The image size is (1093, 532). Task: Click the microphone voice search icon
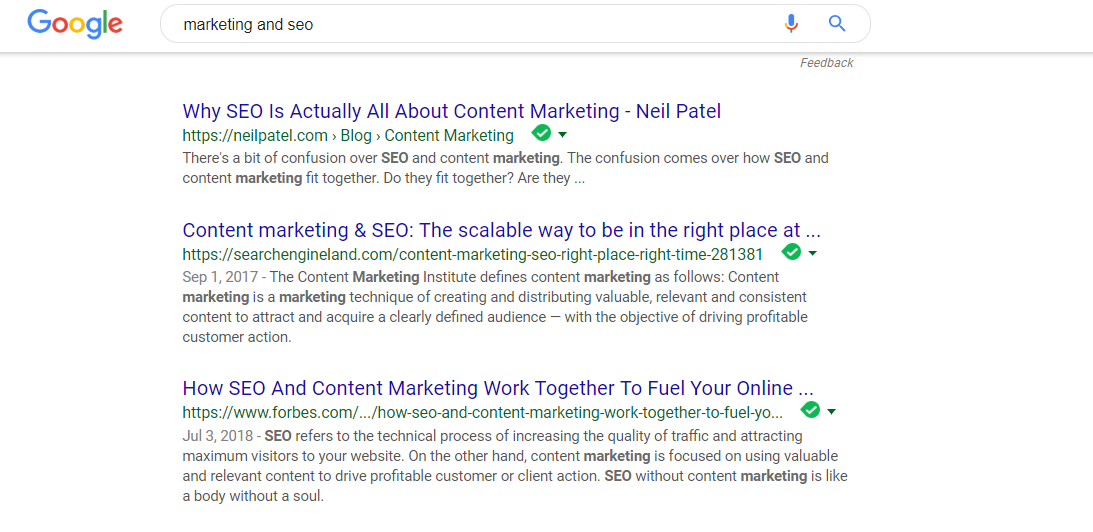[x=791, y=24]
